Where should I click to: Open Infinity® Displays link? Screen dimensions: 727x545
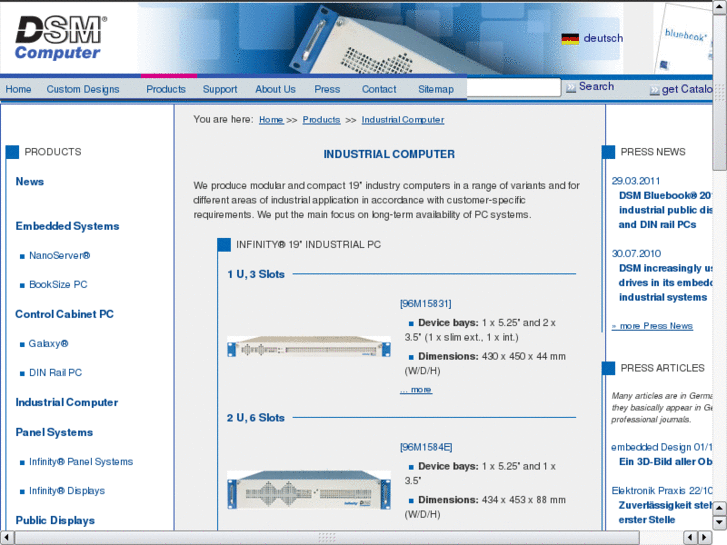point(67,491)
